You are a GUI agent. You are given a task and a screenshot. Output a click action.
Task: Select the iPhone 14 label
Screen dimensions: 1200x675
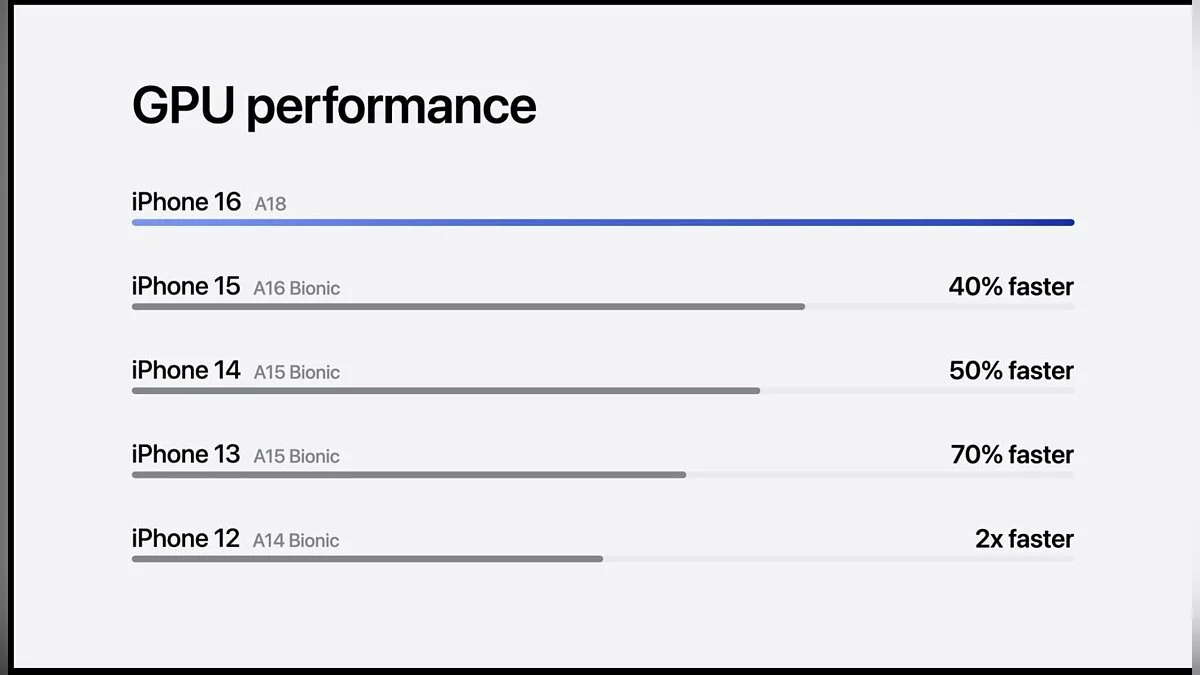186,370
